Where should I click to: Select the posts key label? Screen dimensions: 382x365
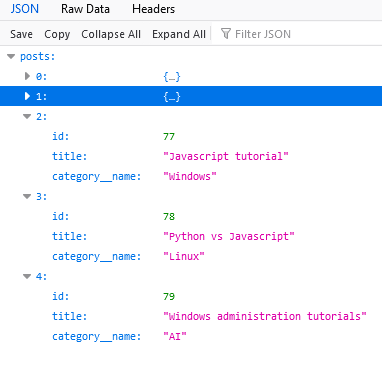pyautogui.click(x=37, y=56)
